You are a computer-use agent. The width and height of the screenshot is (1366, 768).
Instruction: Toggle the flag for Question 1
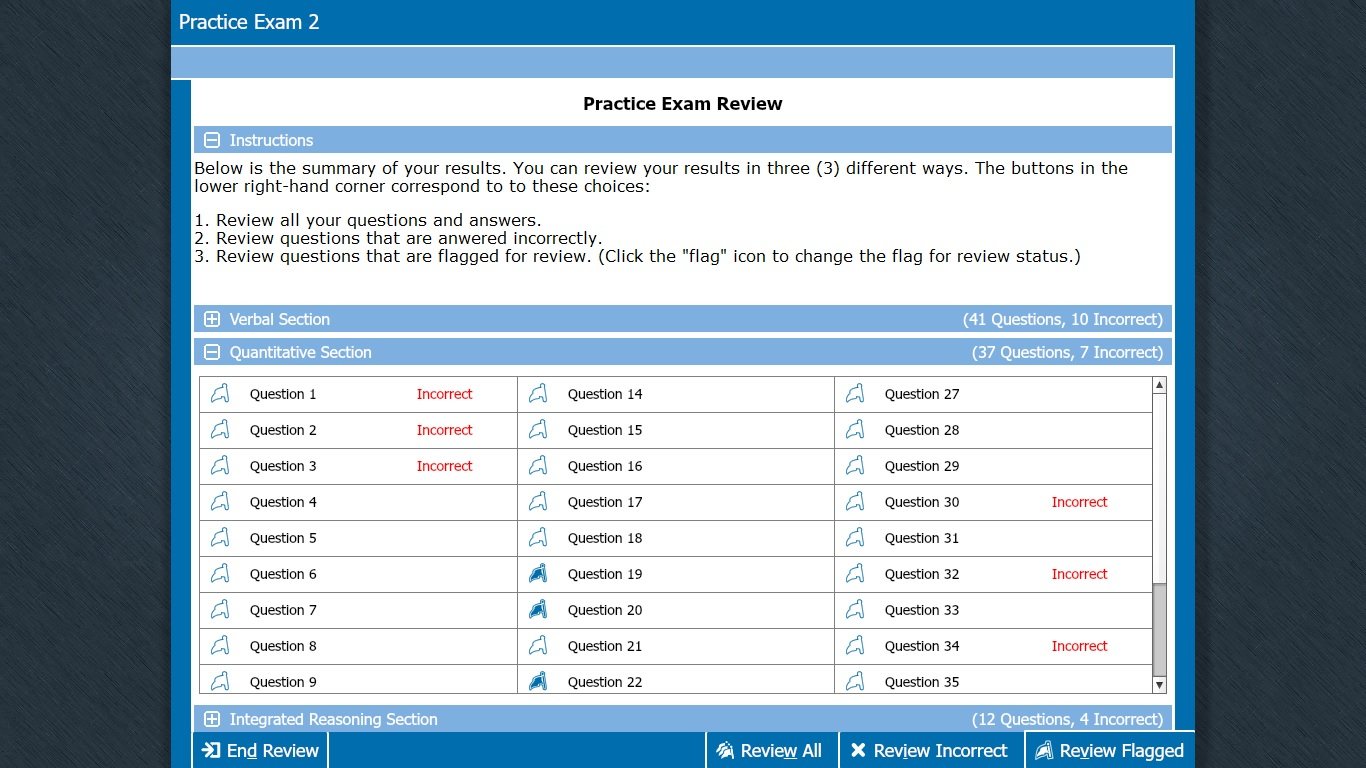point(220,394)
